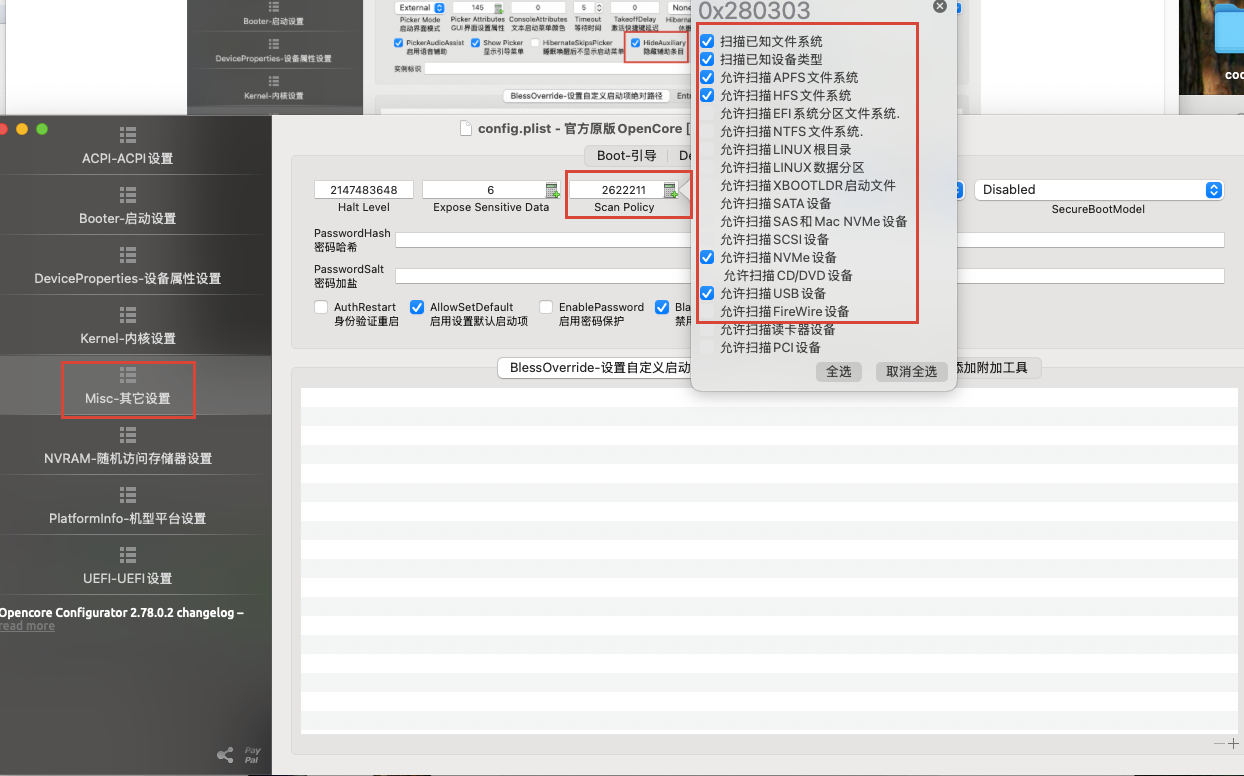Click the Scan Policy calculator icon

(671, 190)
